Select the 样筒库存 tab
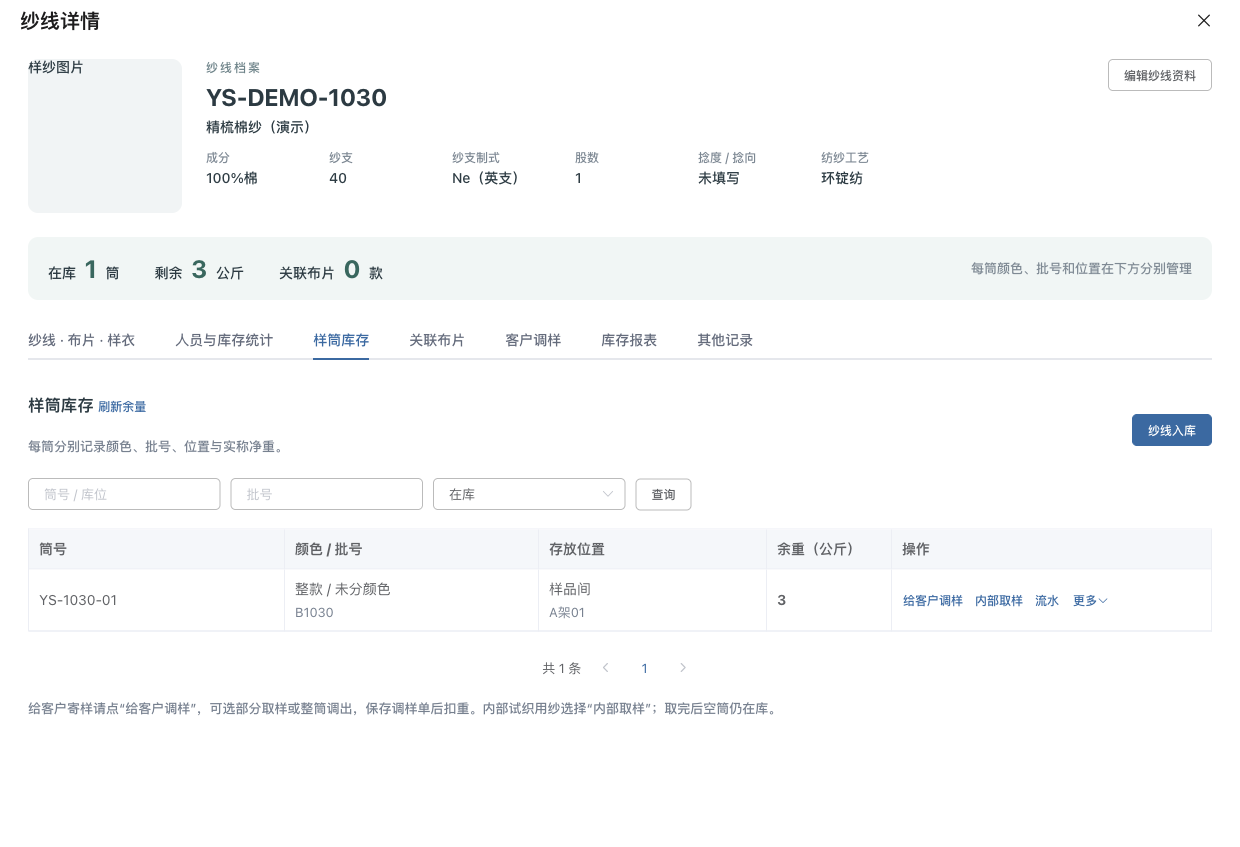Viewport: 1240px width, 847px height. click(x=341, y=340)
